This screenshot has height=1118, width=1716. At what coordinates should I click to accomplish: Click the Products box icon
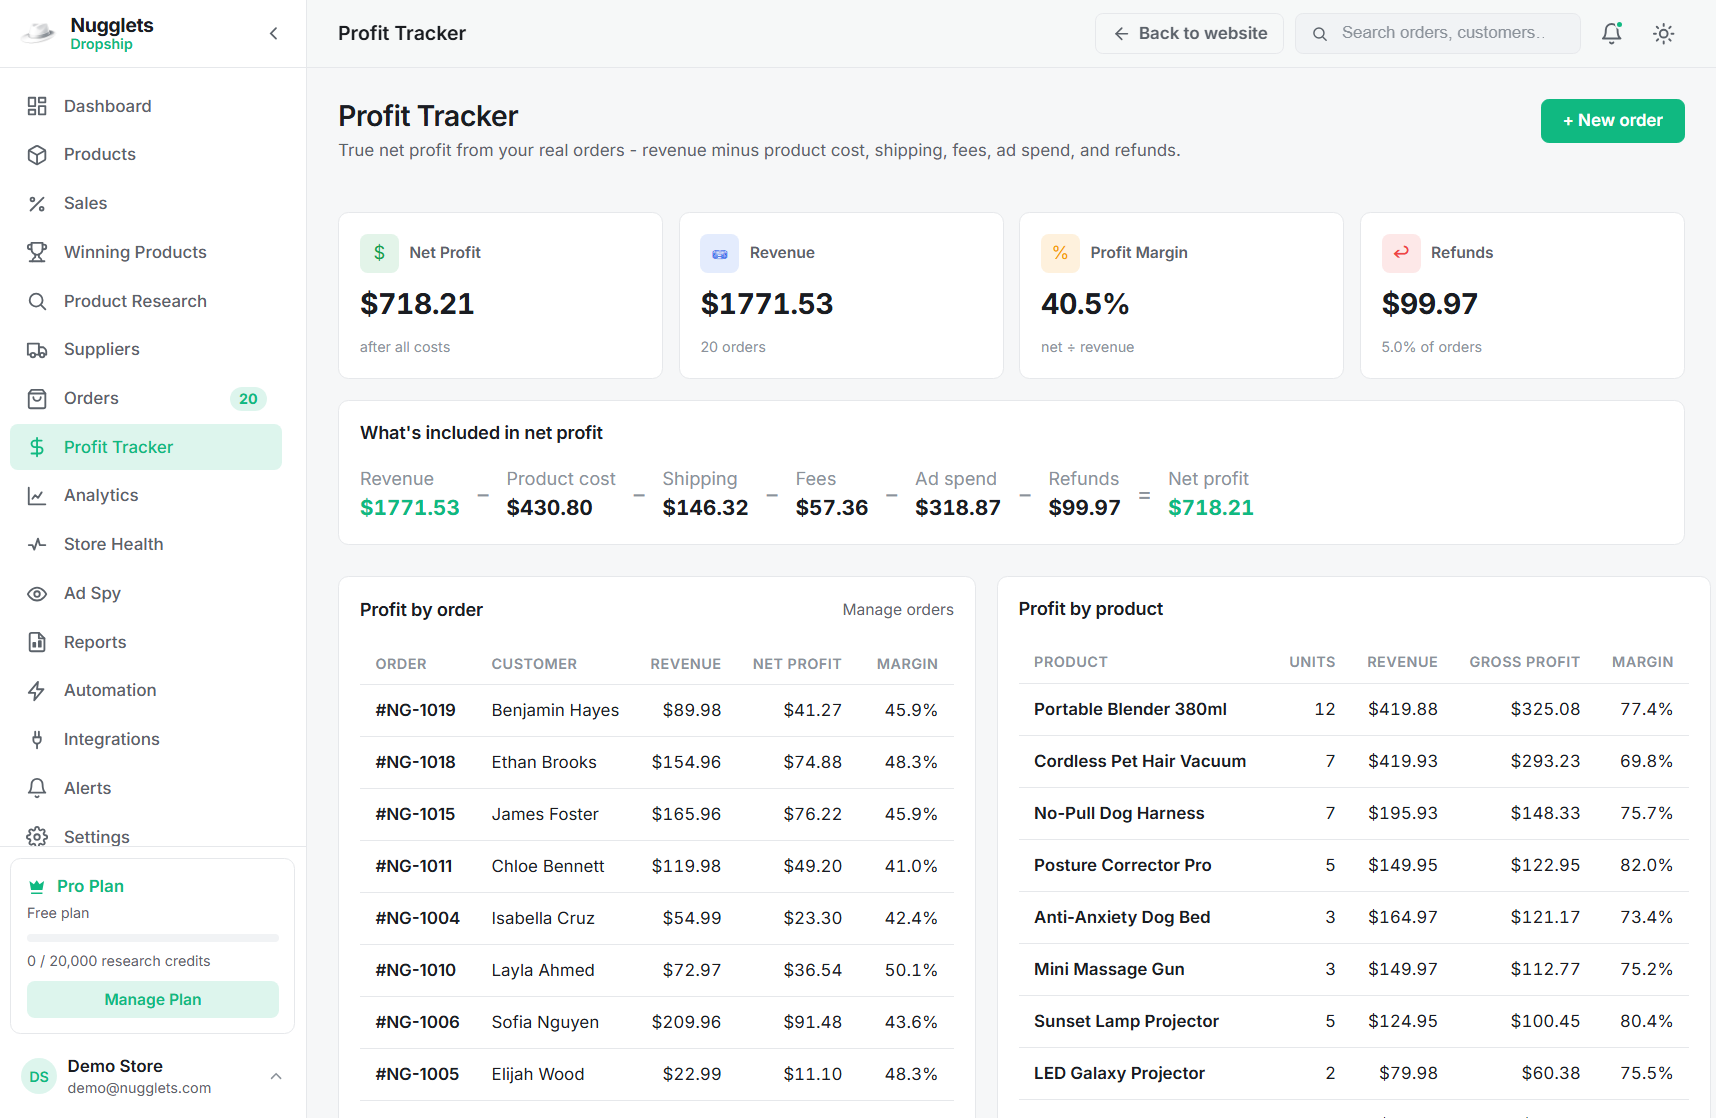[37, 155]
